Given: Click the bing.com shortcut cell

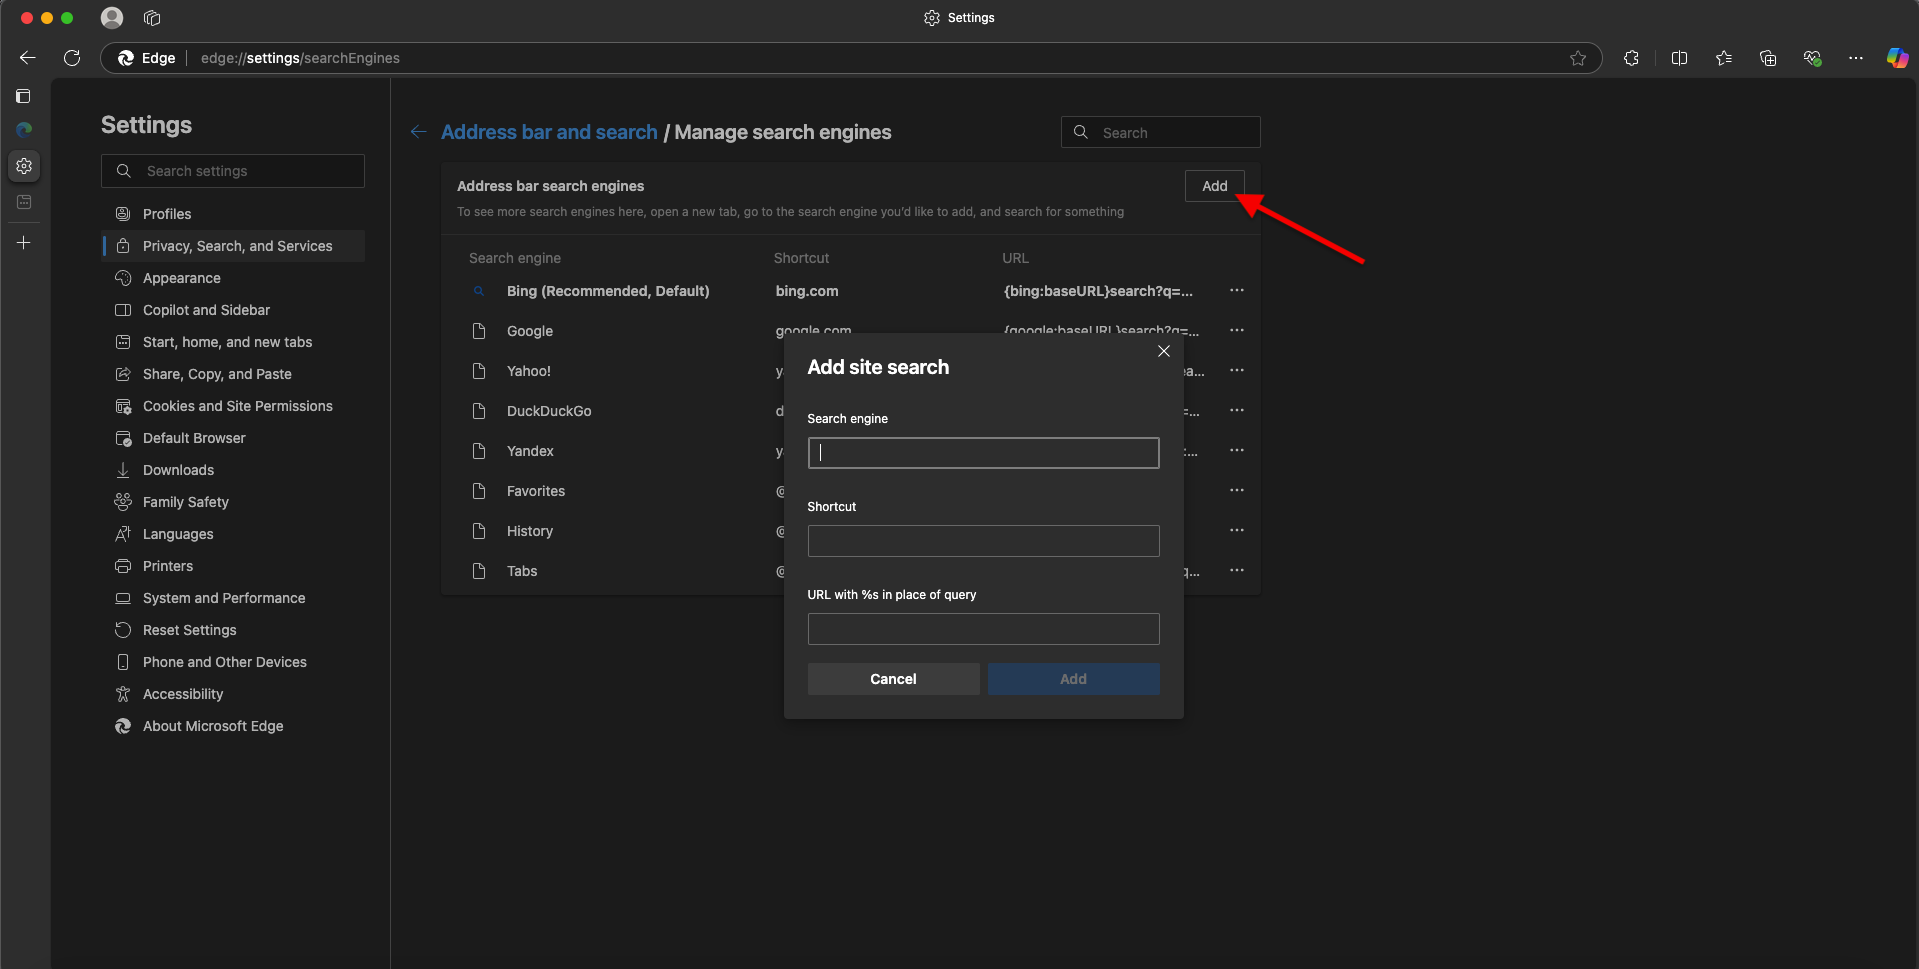Looking at the screenshot, I should (x=807, y=291).
